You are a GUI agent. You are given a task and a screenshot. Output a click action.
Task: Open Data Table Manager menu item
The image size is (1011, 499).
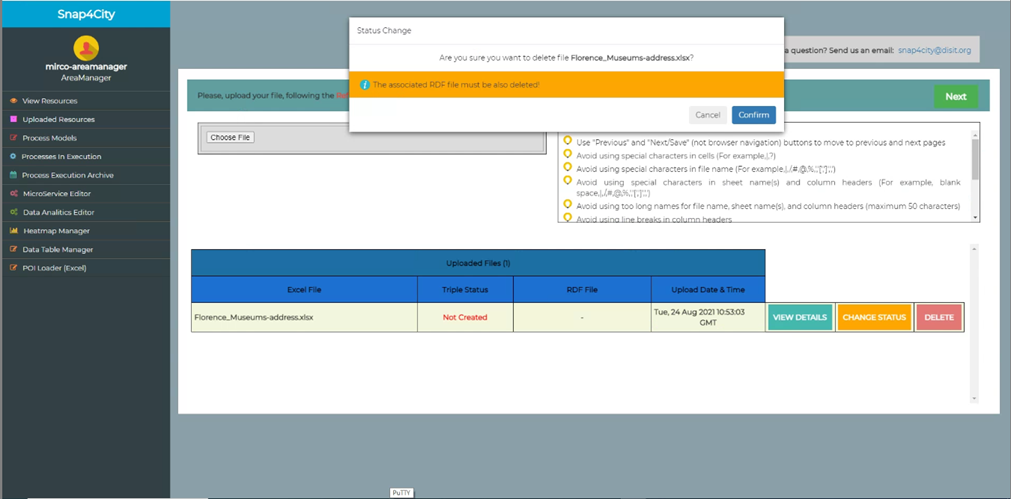coord(57,249)
